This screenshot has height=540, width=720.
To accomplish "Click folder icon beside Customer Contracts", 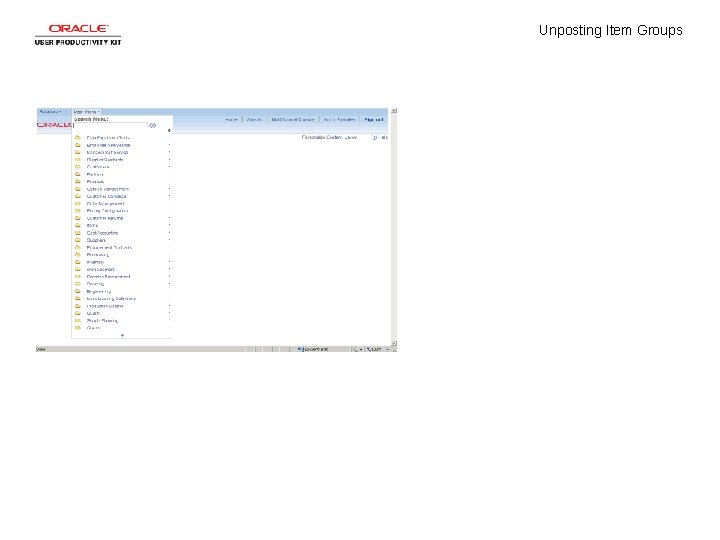I will point(78,196).
